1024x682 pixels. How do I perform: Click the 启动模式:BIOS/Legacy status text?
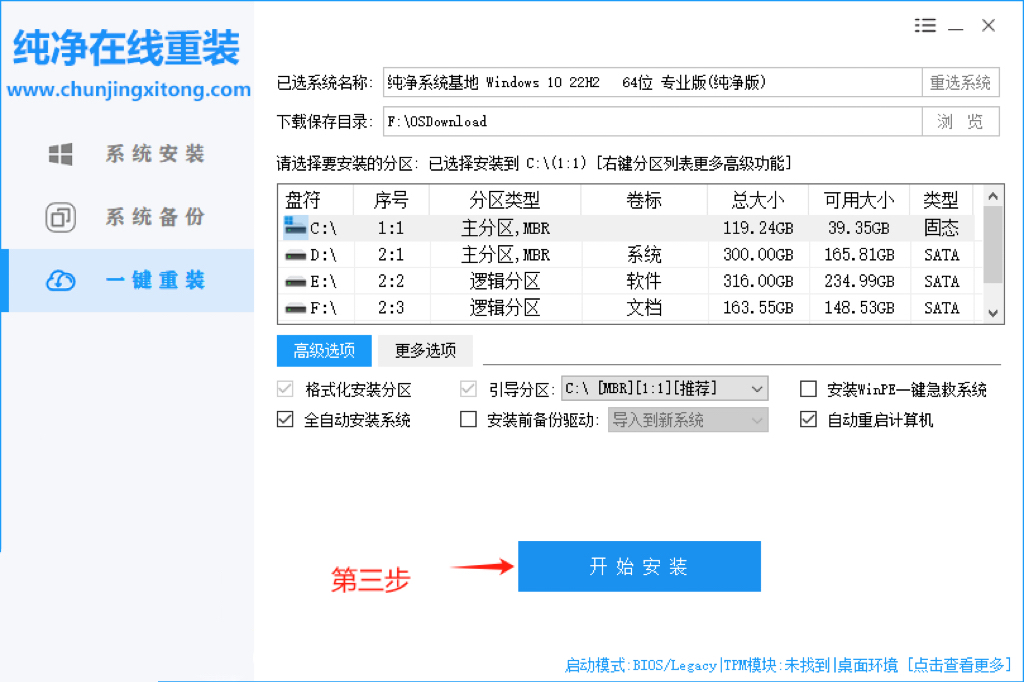(x=641, y=665)
